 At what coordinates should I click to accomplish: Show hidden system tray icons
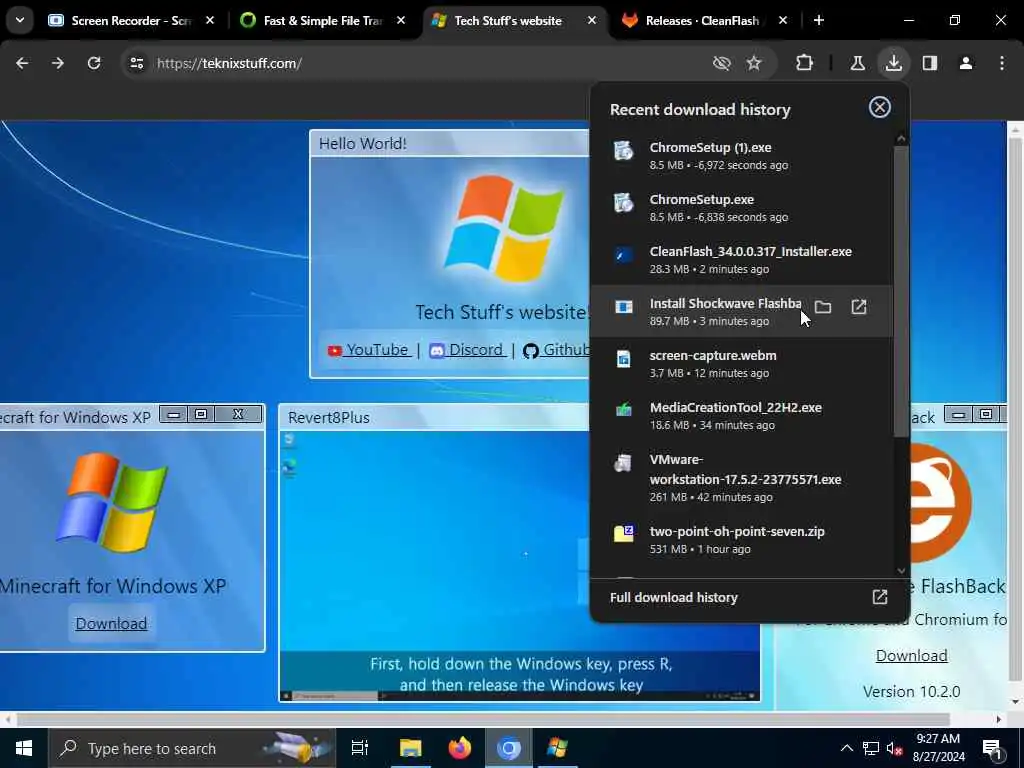pos(846,748)
